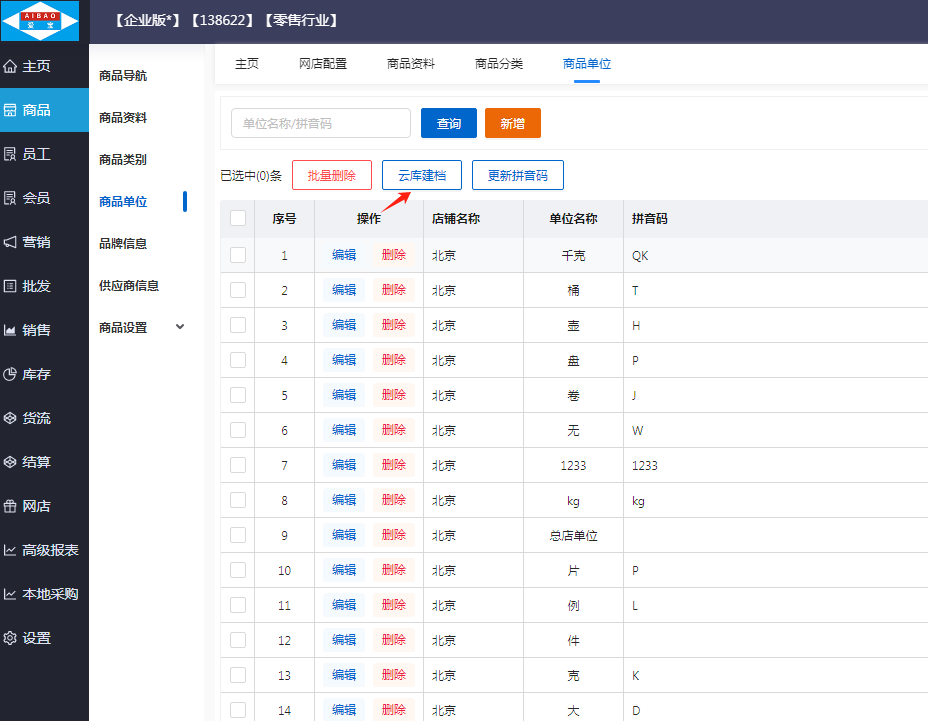Image resolution: width=928 pixels, height=721 pixels.
Task: Tick the checkbox for row 7 unit 1233
Action: coord(238,465)
